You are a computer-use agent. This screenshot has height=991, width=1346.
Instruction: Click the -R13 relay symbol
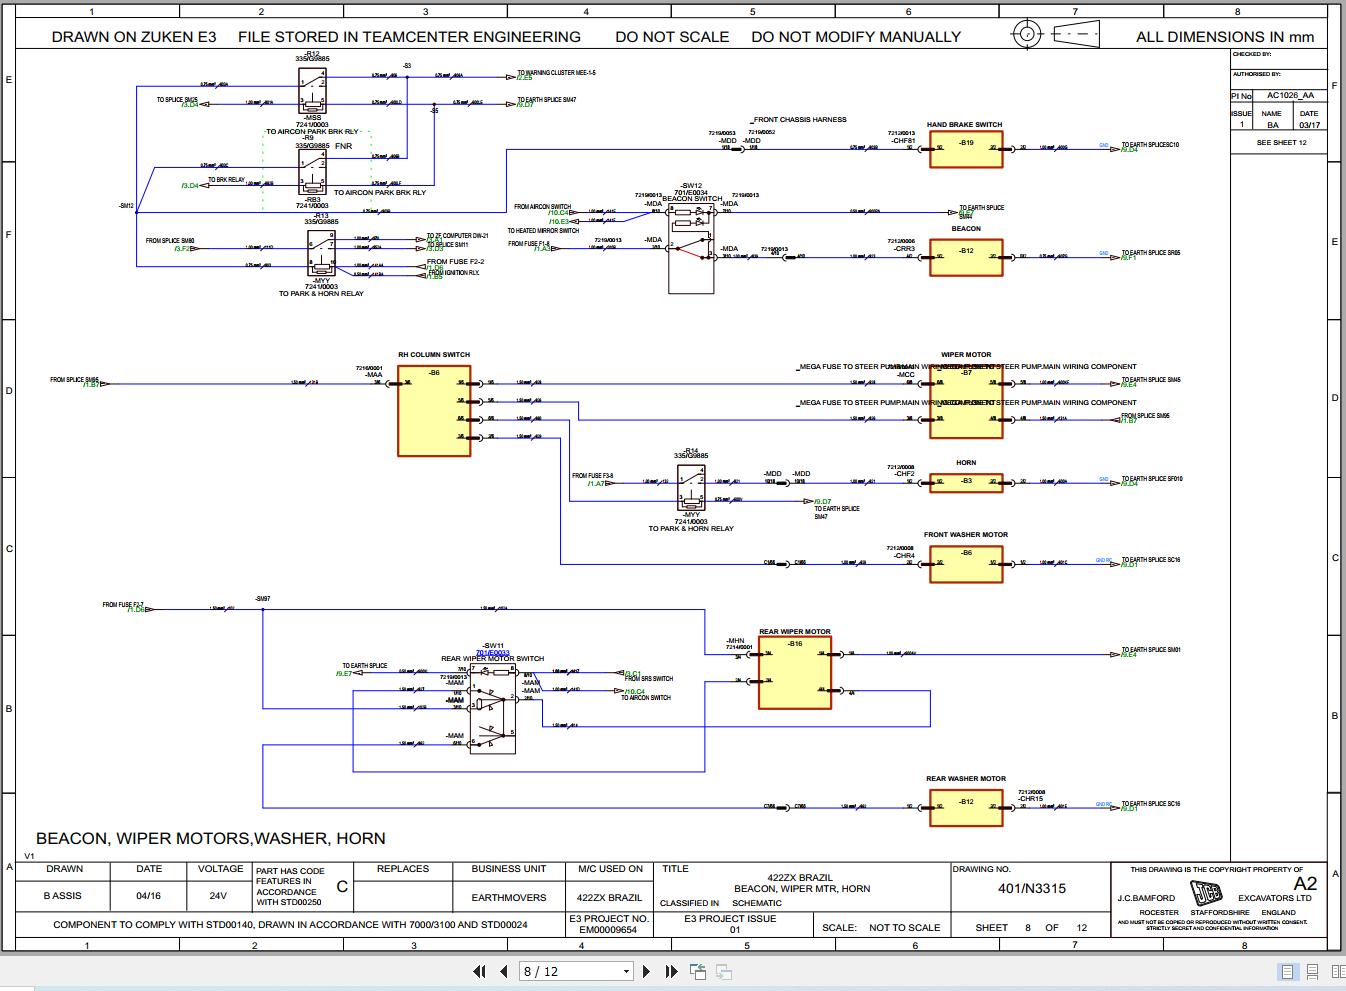pyautogui.click(x=322, y=252)
